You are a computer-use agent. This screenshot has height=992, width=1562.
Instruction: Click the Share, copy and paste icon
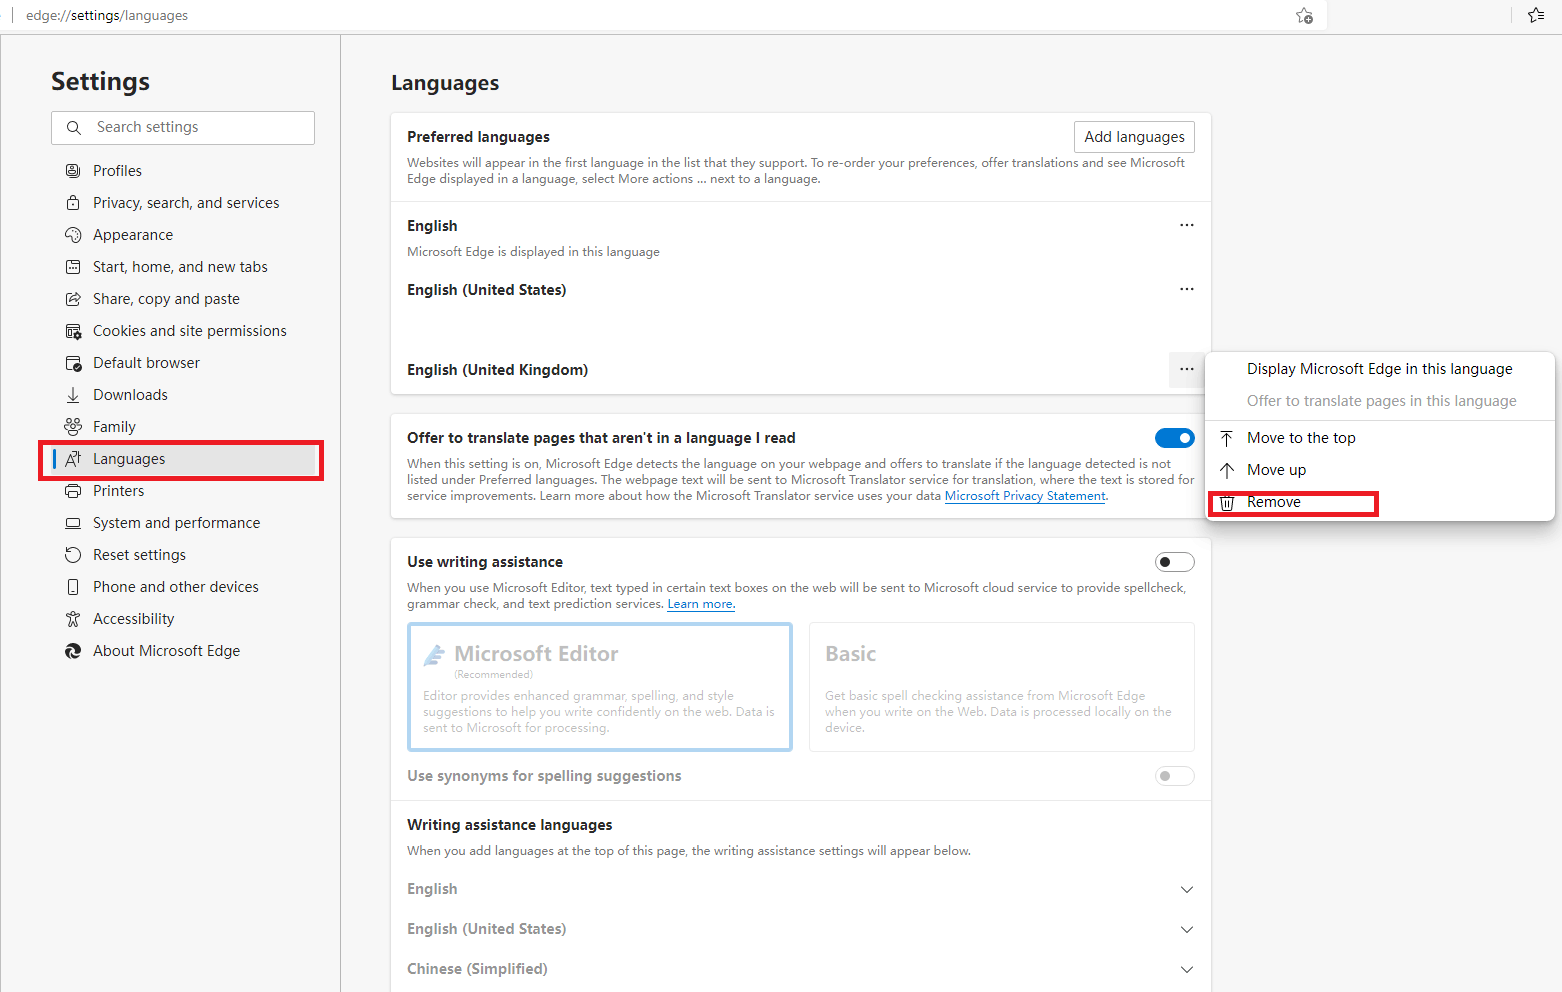click(73, 299)
